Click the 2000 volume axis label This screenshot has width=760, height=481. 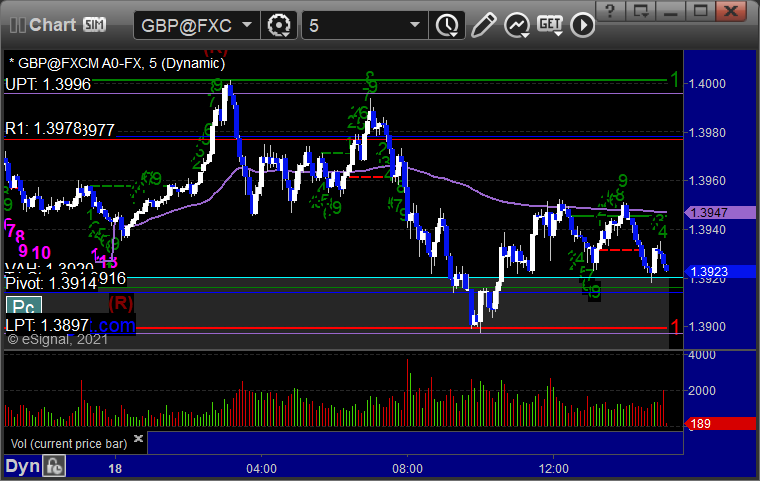pyautogui.click(x=702, y=391)
